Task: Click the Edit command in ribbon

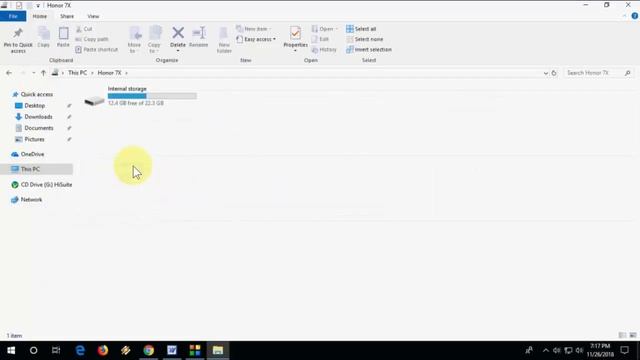Action: (x=320, y=39)
